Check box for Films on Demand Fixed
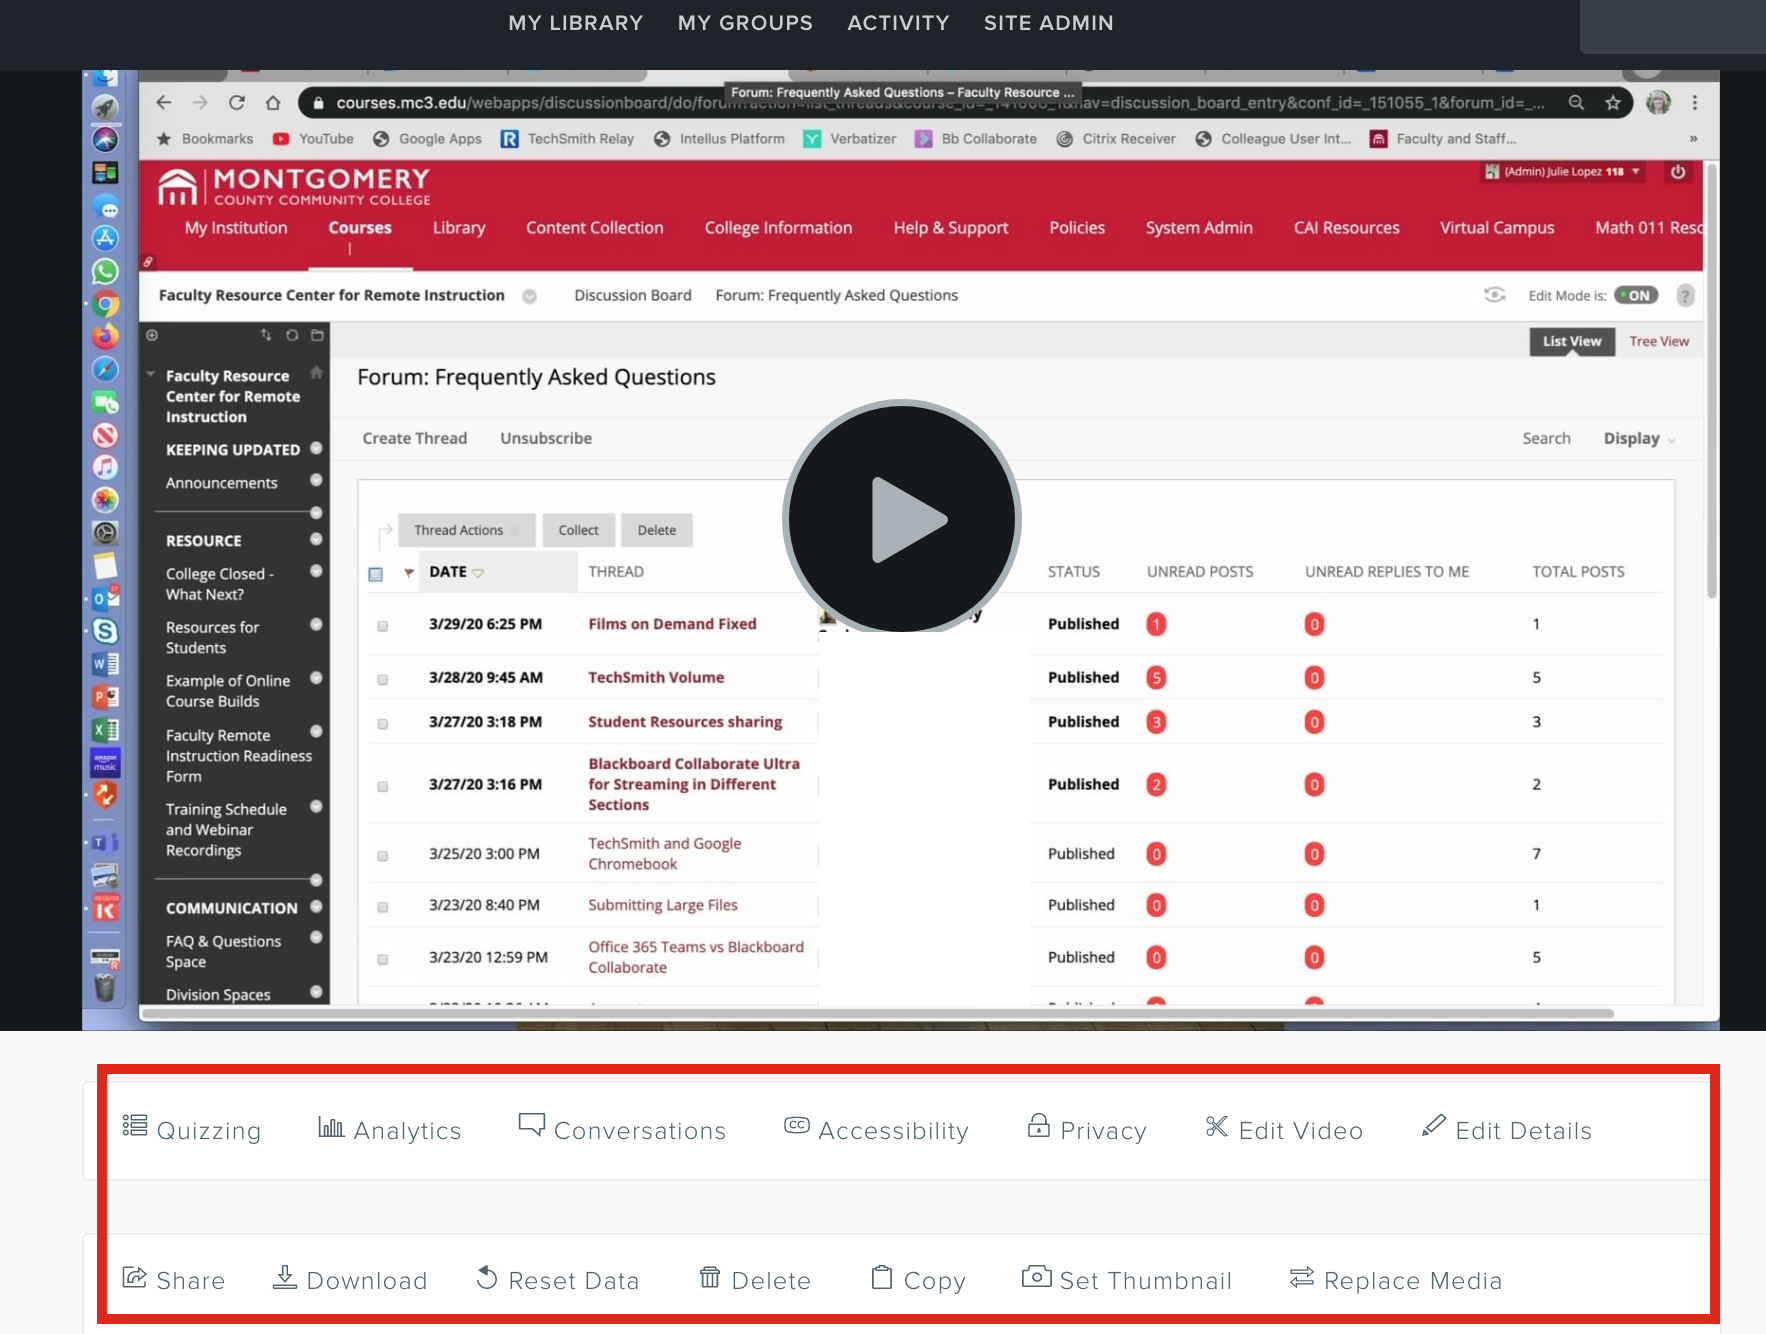 coord(382,626)
